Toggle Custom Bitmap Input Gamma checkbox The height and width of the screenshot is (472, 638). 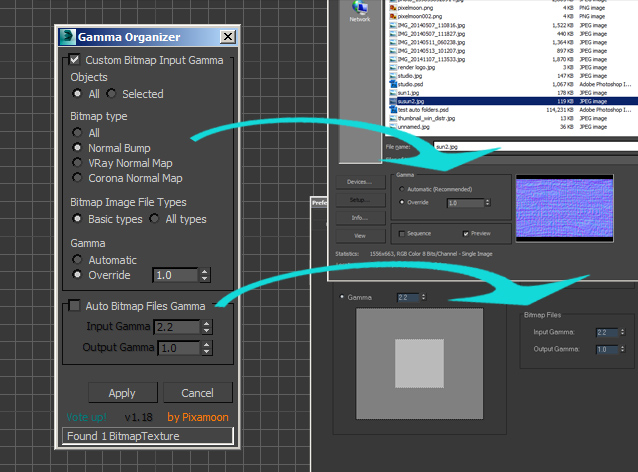pos(75,60)
